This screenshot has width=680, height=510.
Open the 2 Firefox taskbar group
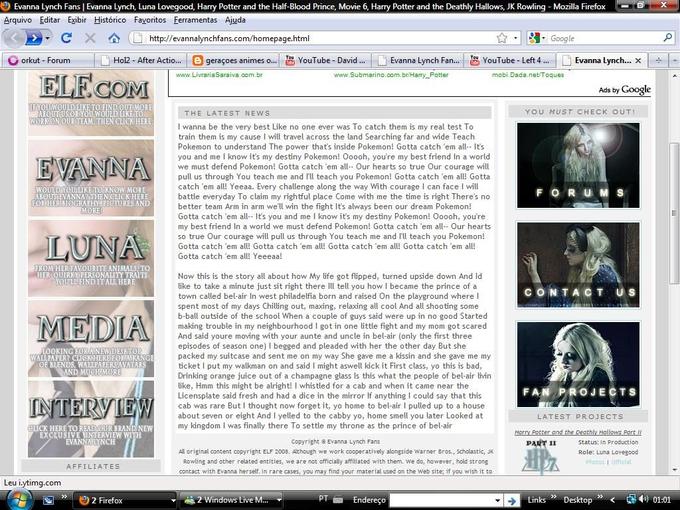(x=125, y=500)
